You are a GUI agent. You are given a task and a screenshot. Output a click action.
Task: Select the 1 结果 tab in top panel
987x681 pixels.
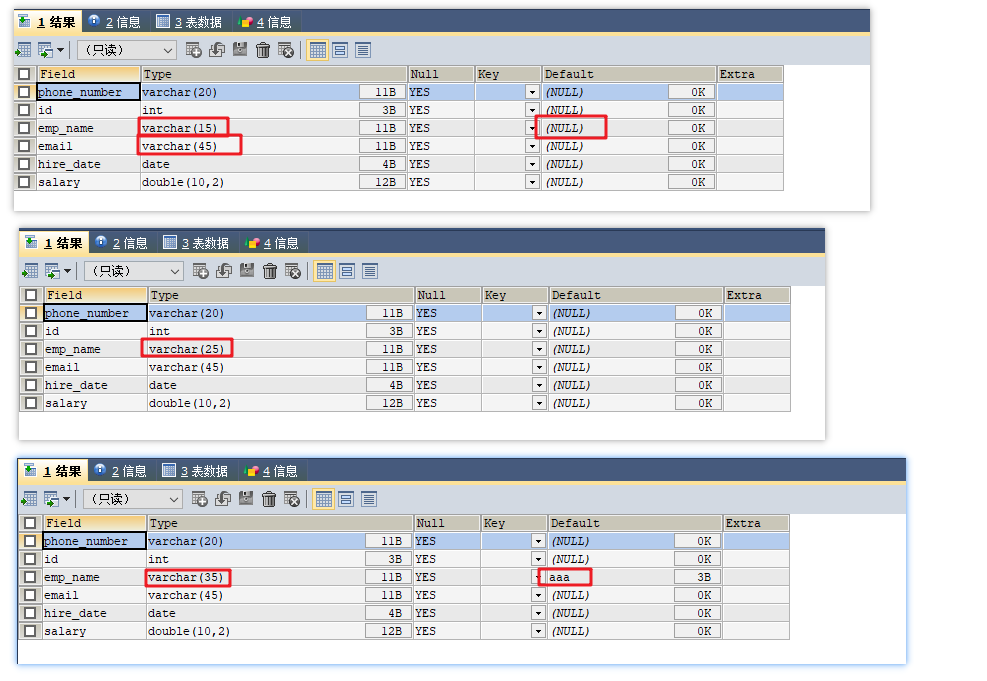tap(48, 22)
